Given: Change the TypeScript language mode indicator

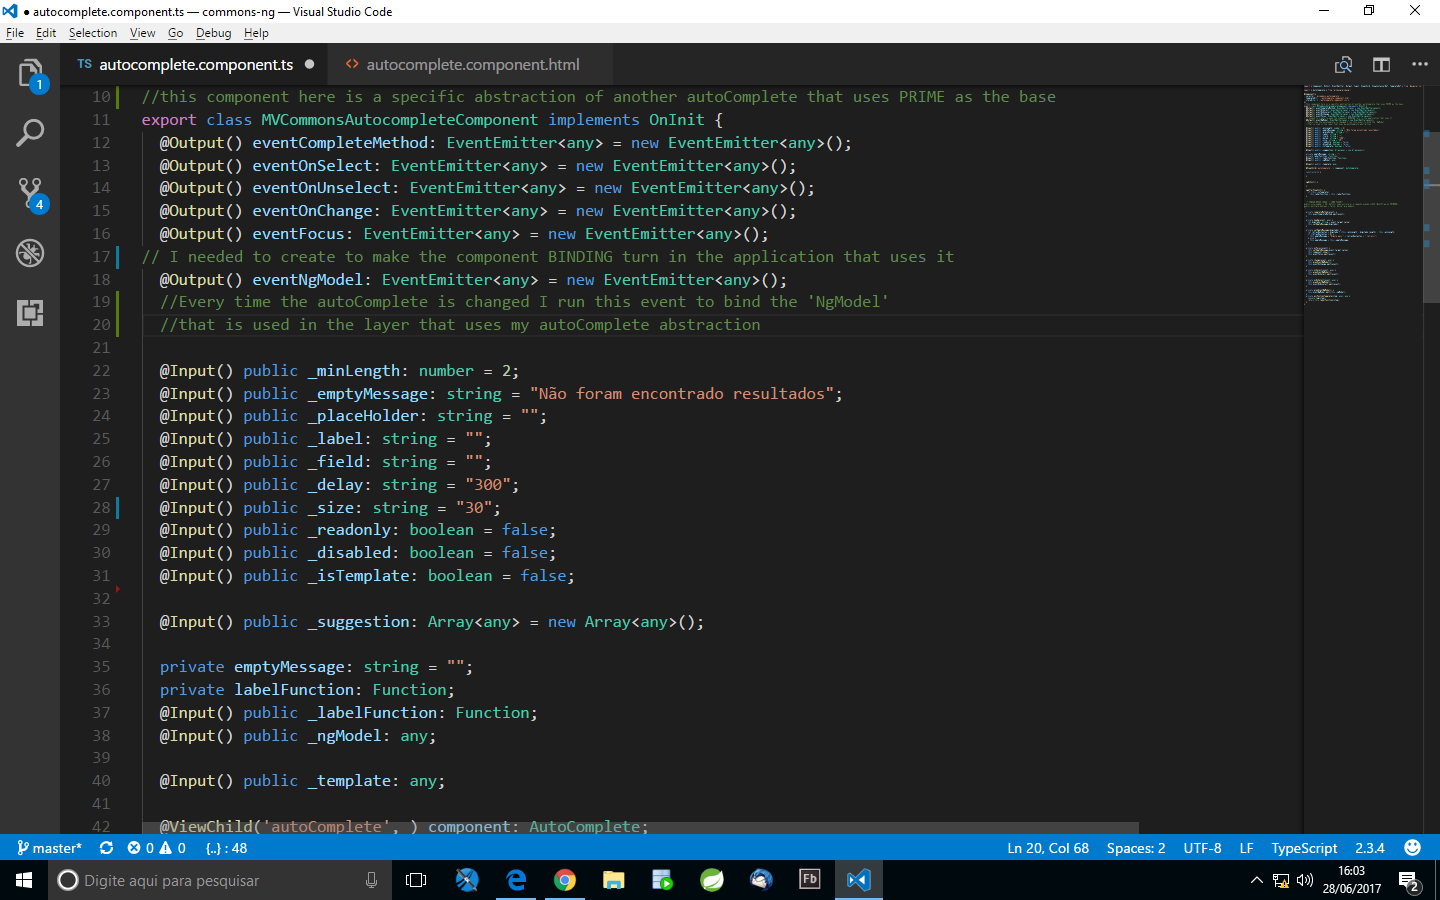Looking at the screenshot, I should pyautogui.click(x=1304, y=847).
